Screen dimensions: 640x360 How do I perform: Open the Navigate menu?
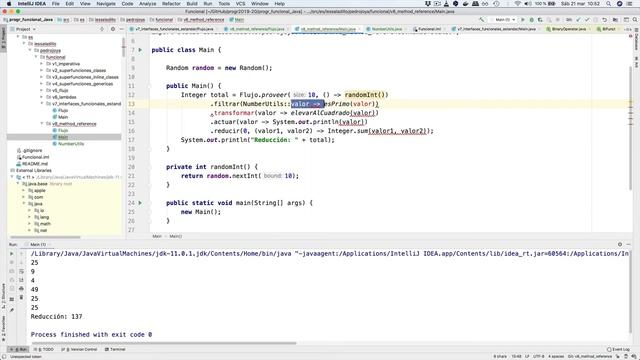(106, 4)
